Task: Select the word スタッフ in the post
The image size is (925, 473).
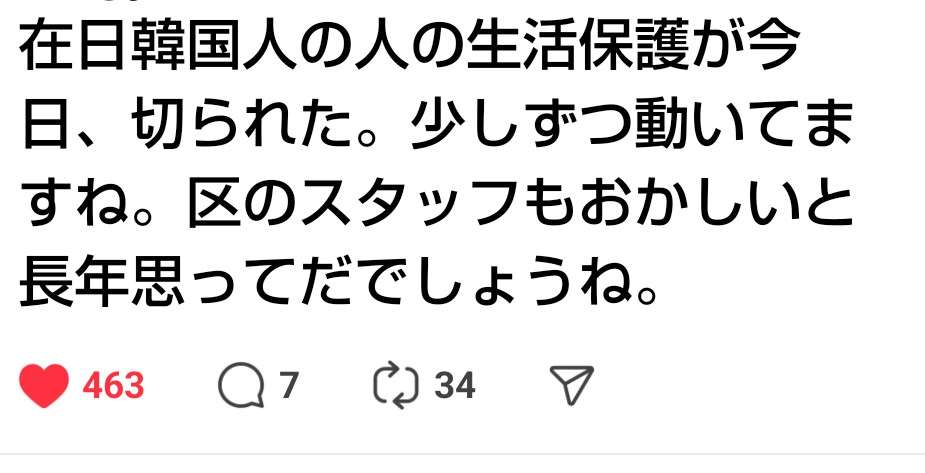Action: (x=413, y=206)
